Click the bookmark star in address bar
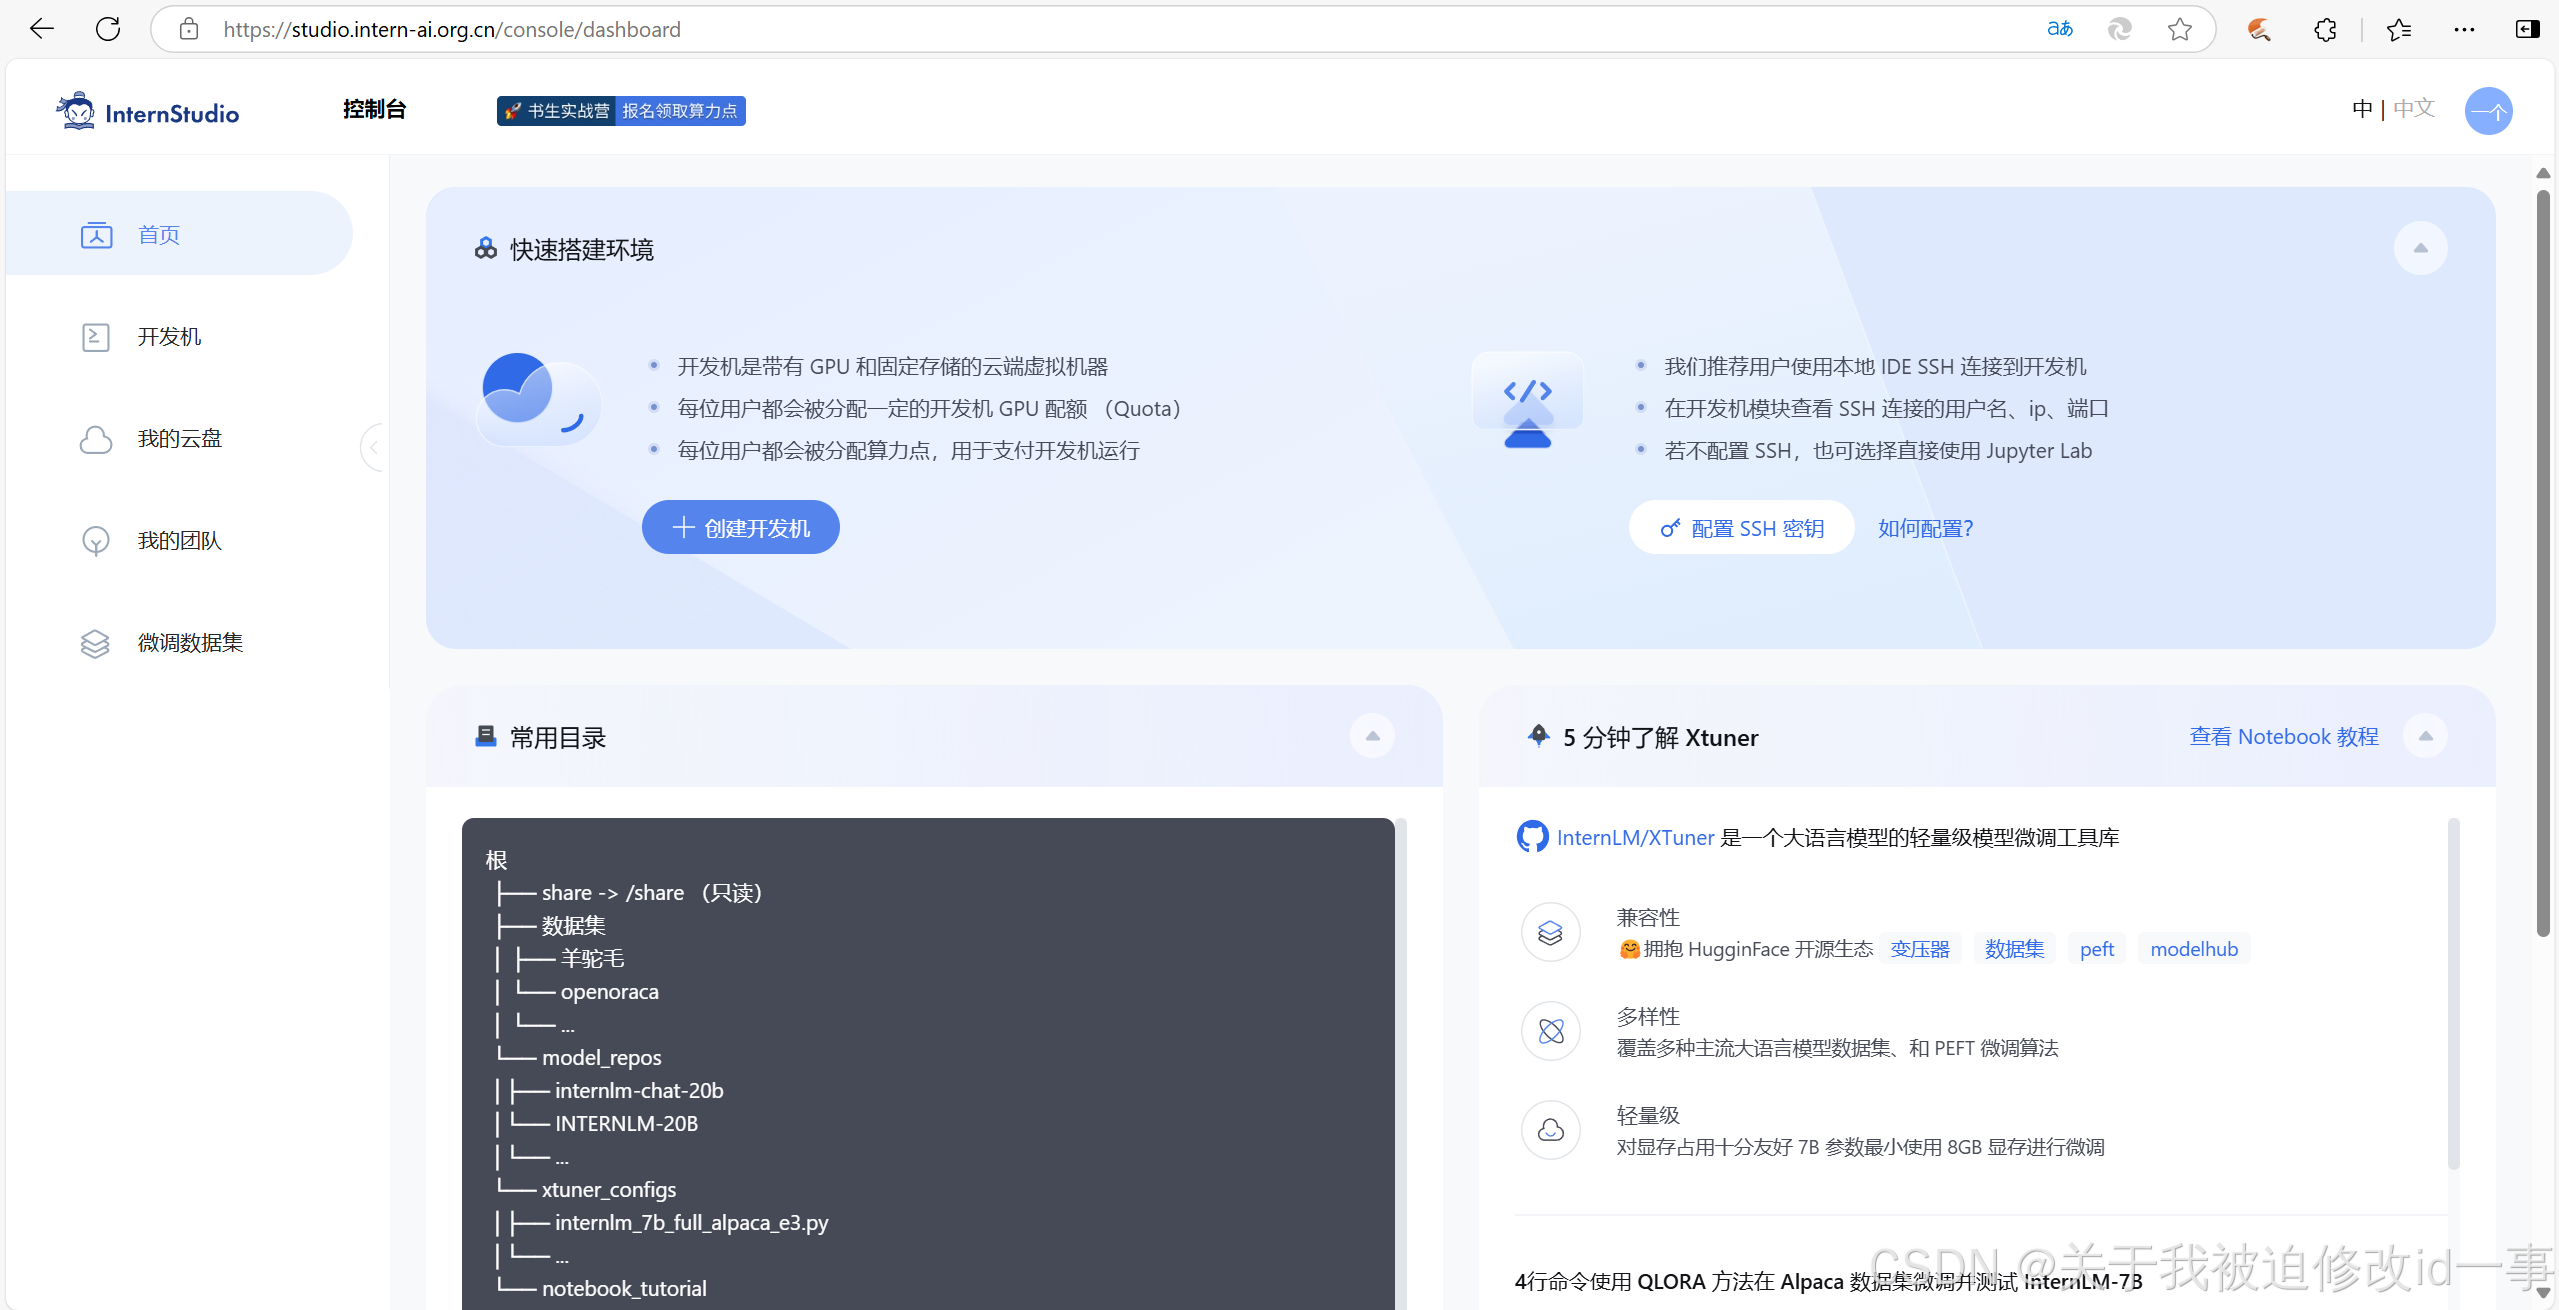Viewport: 2559px width, 1310px height. [2180, 29]
